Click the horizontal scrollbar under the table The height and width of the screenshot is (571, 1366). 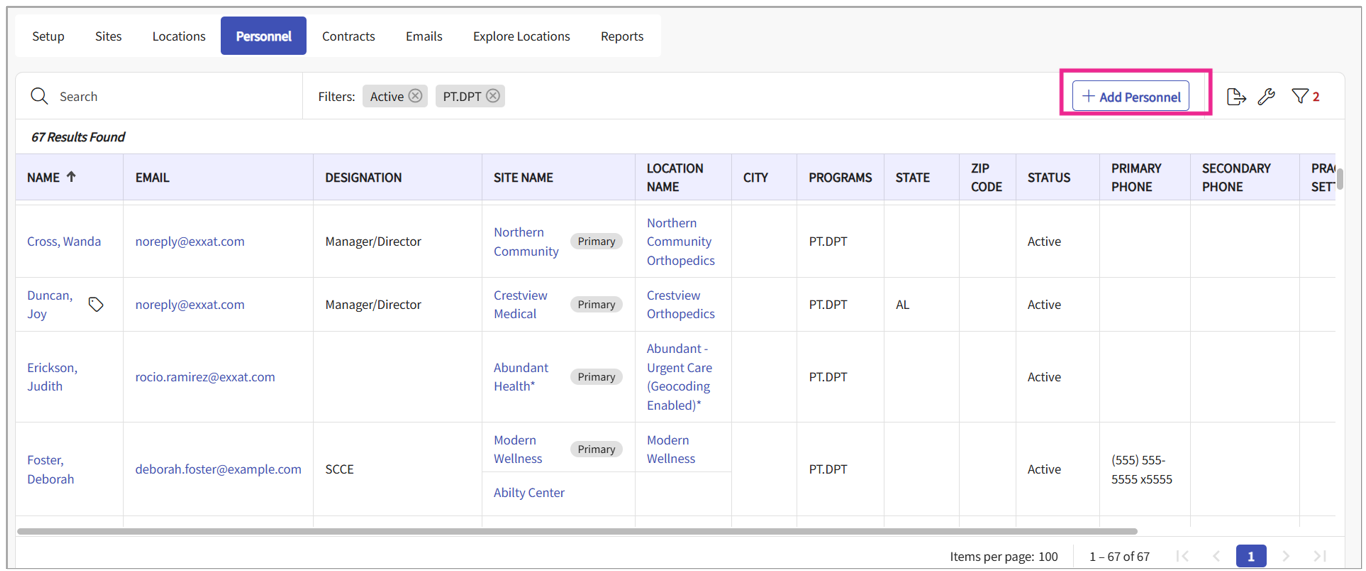coord(577,531)
